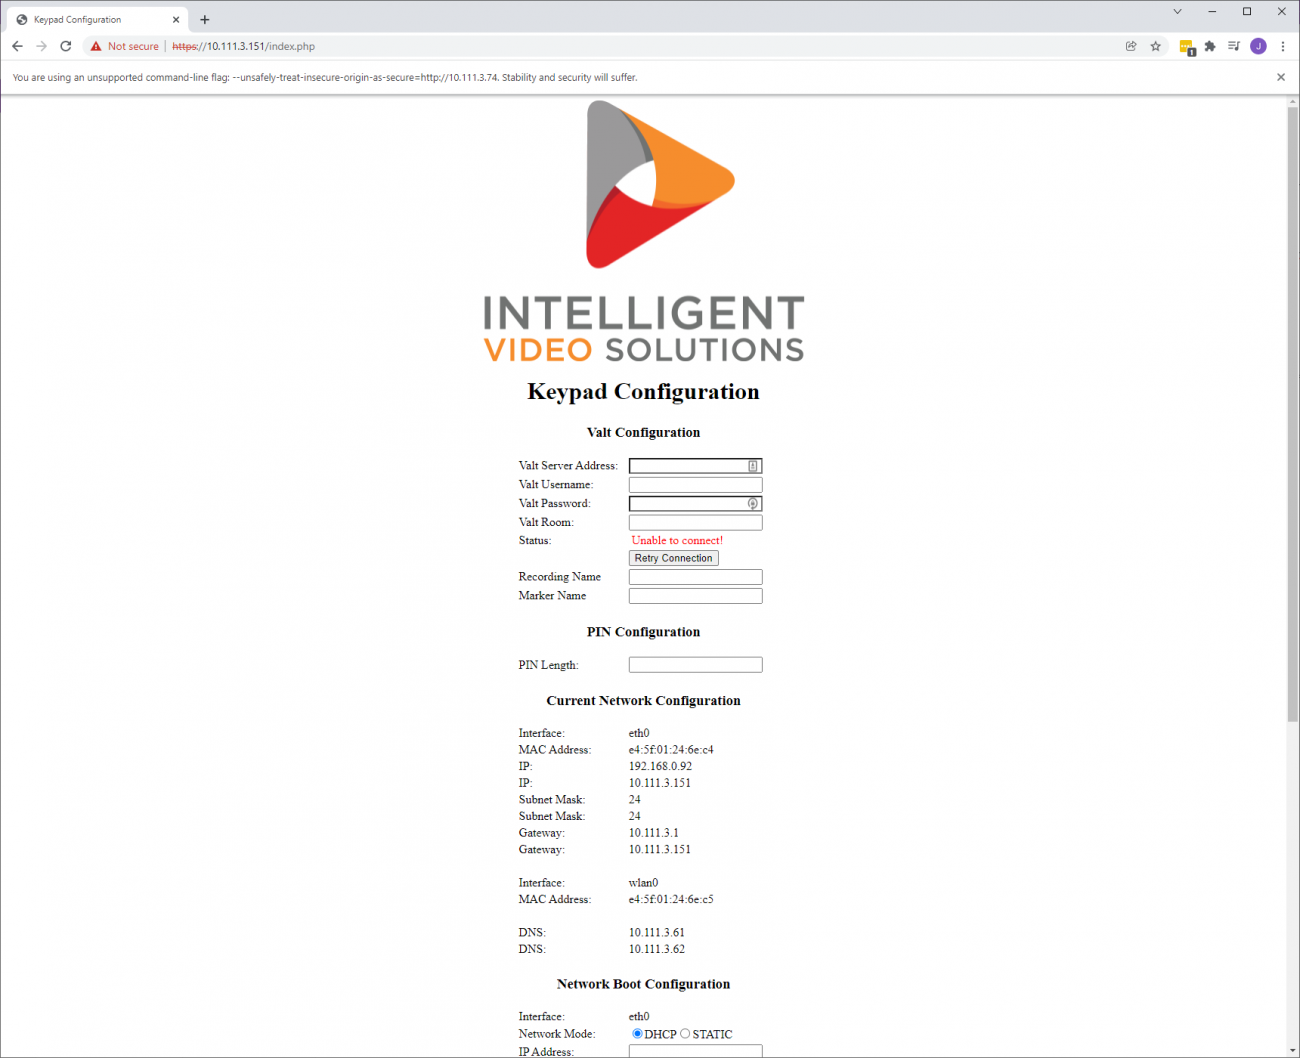Image resolution: width=1300 pixels, height=1058 pixels.
Task: Go forward to the next page
Action: tap(41, 46)
